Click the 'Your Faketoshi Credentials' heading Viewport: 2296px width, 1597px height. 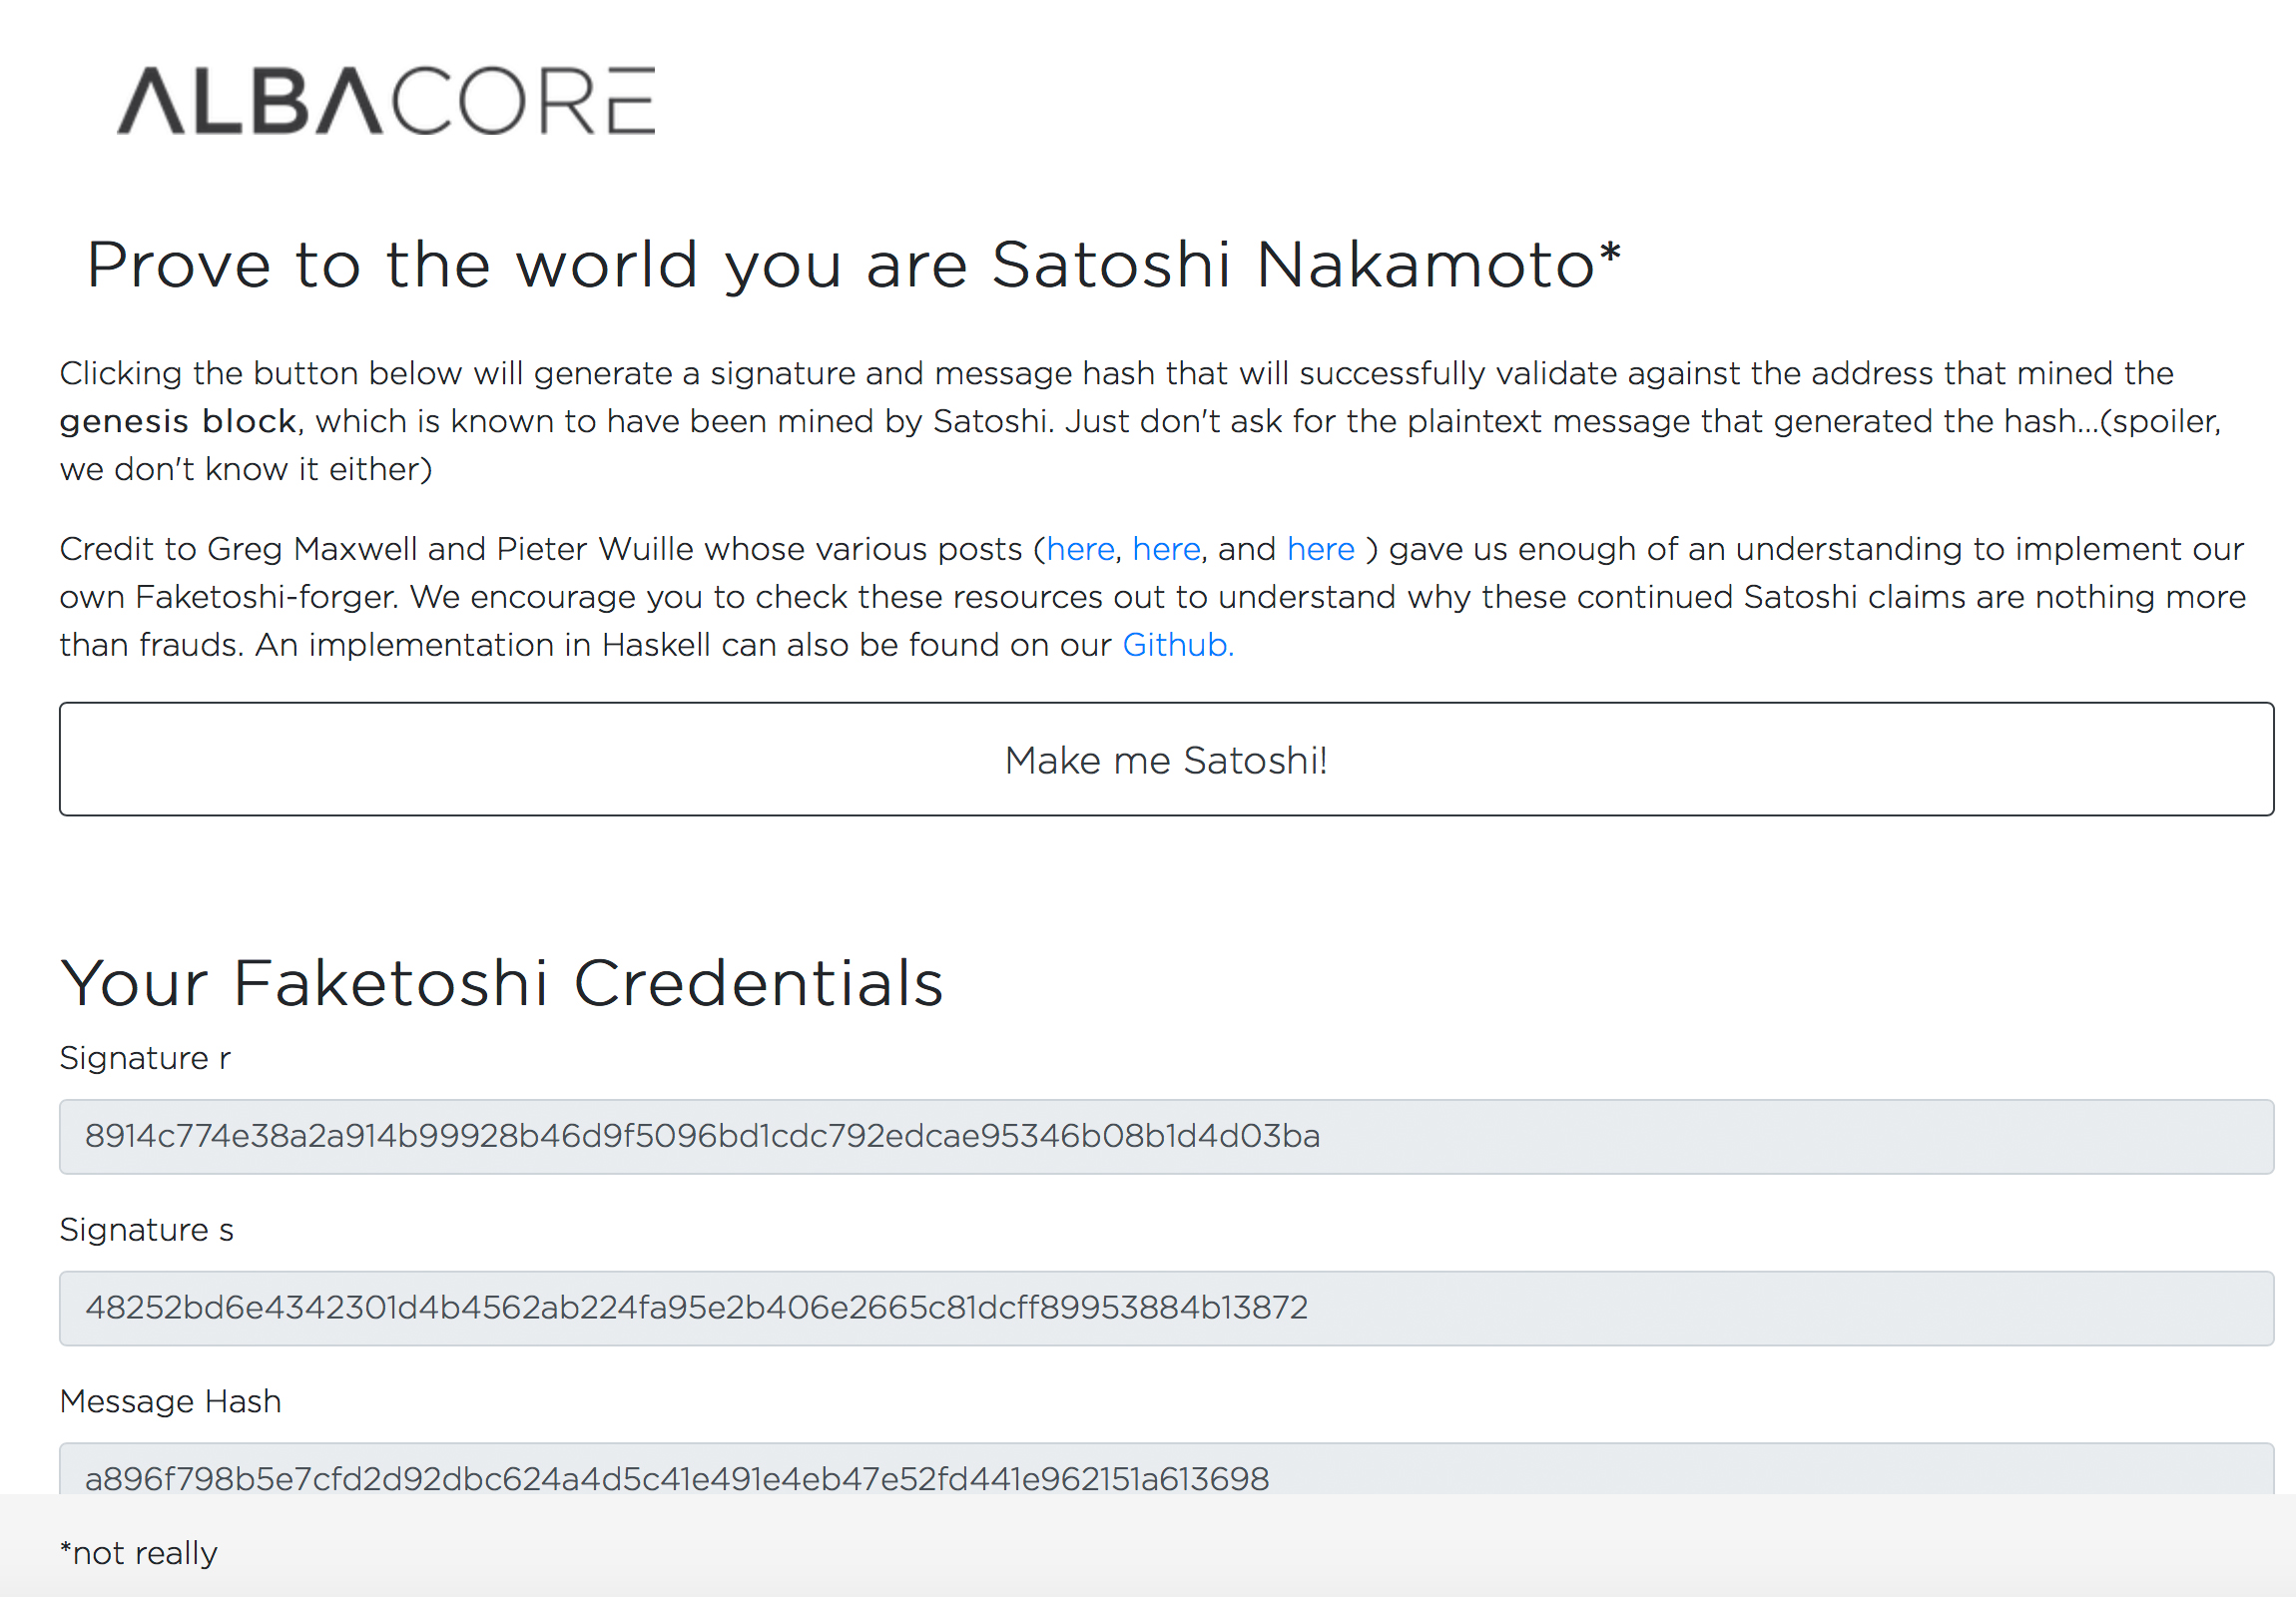502,983
